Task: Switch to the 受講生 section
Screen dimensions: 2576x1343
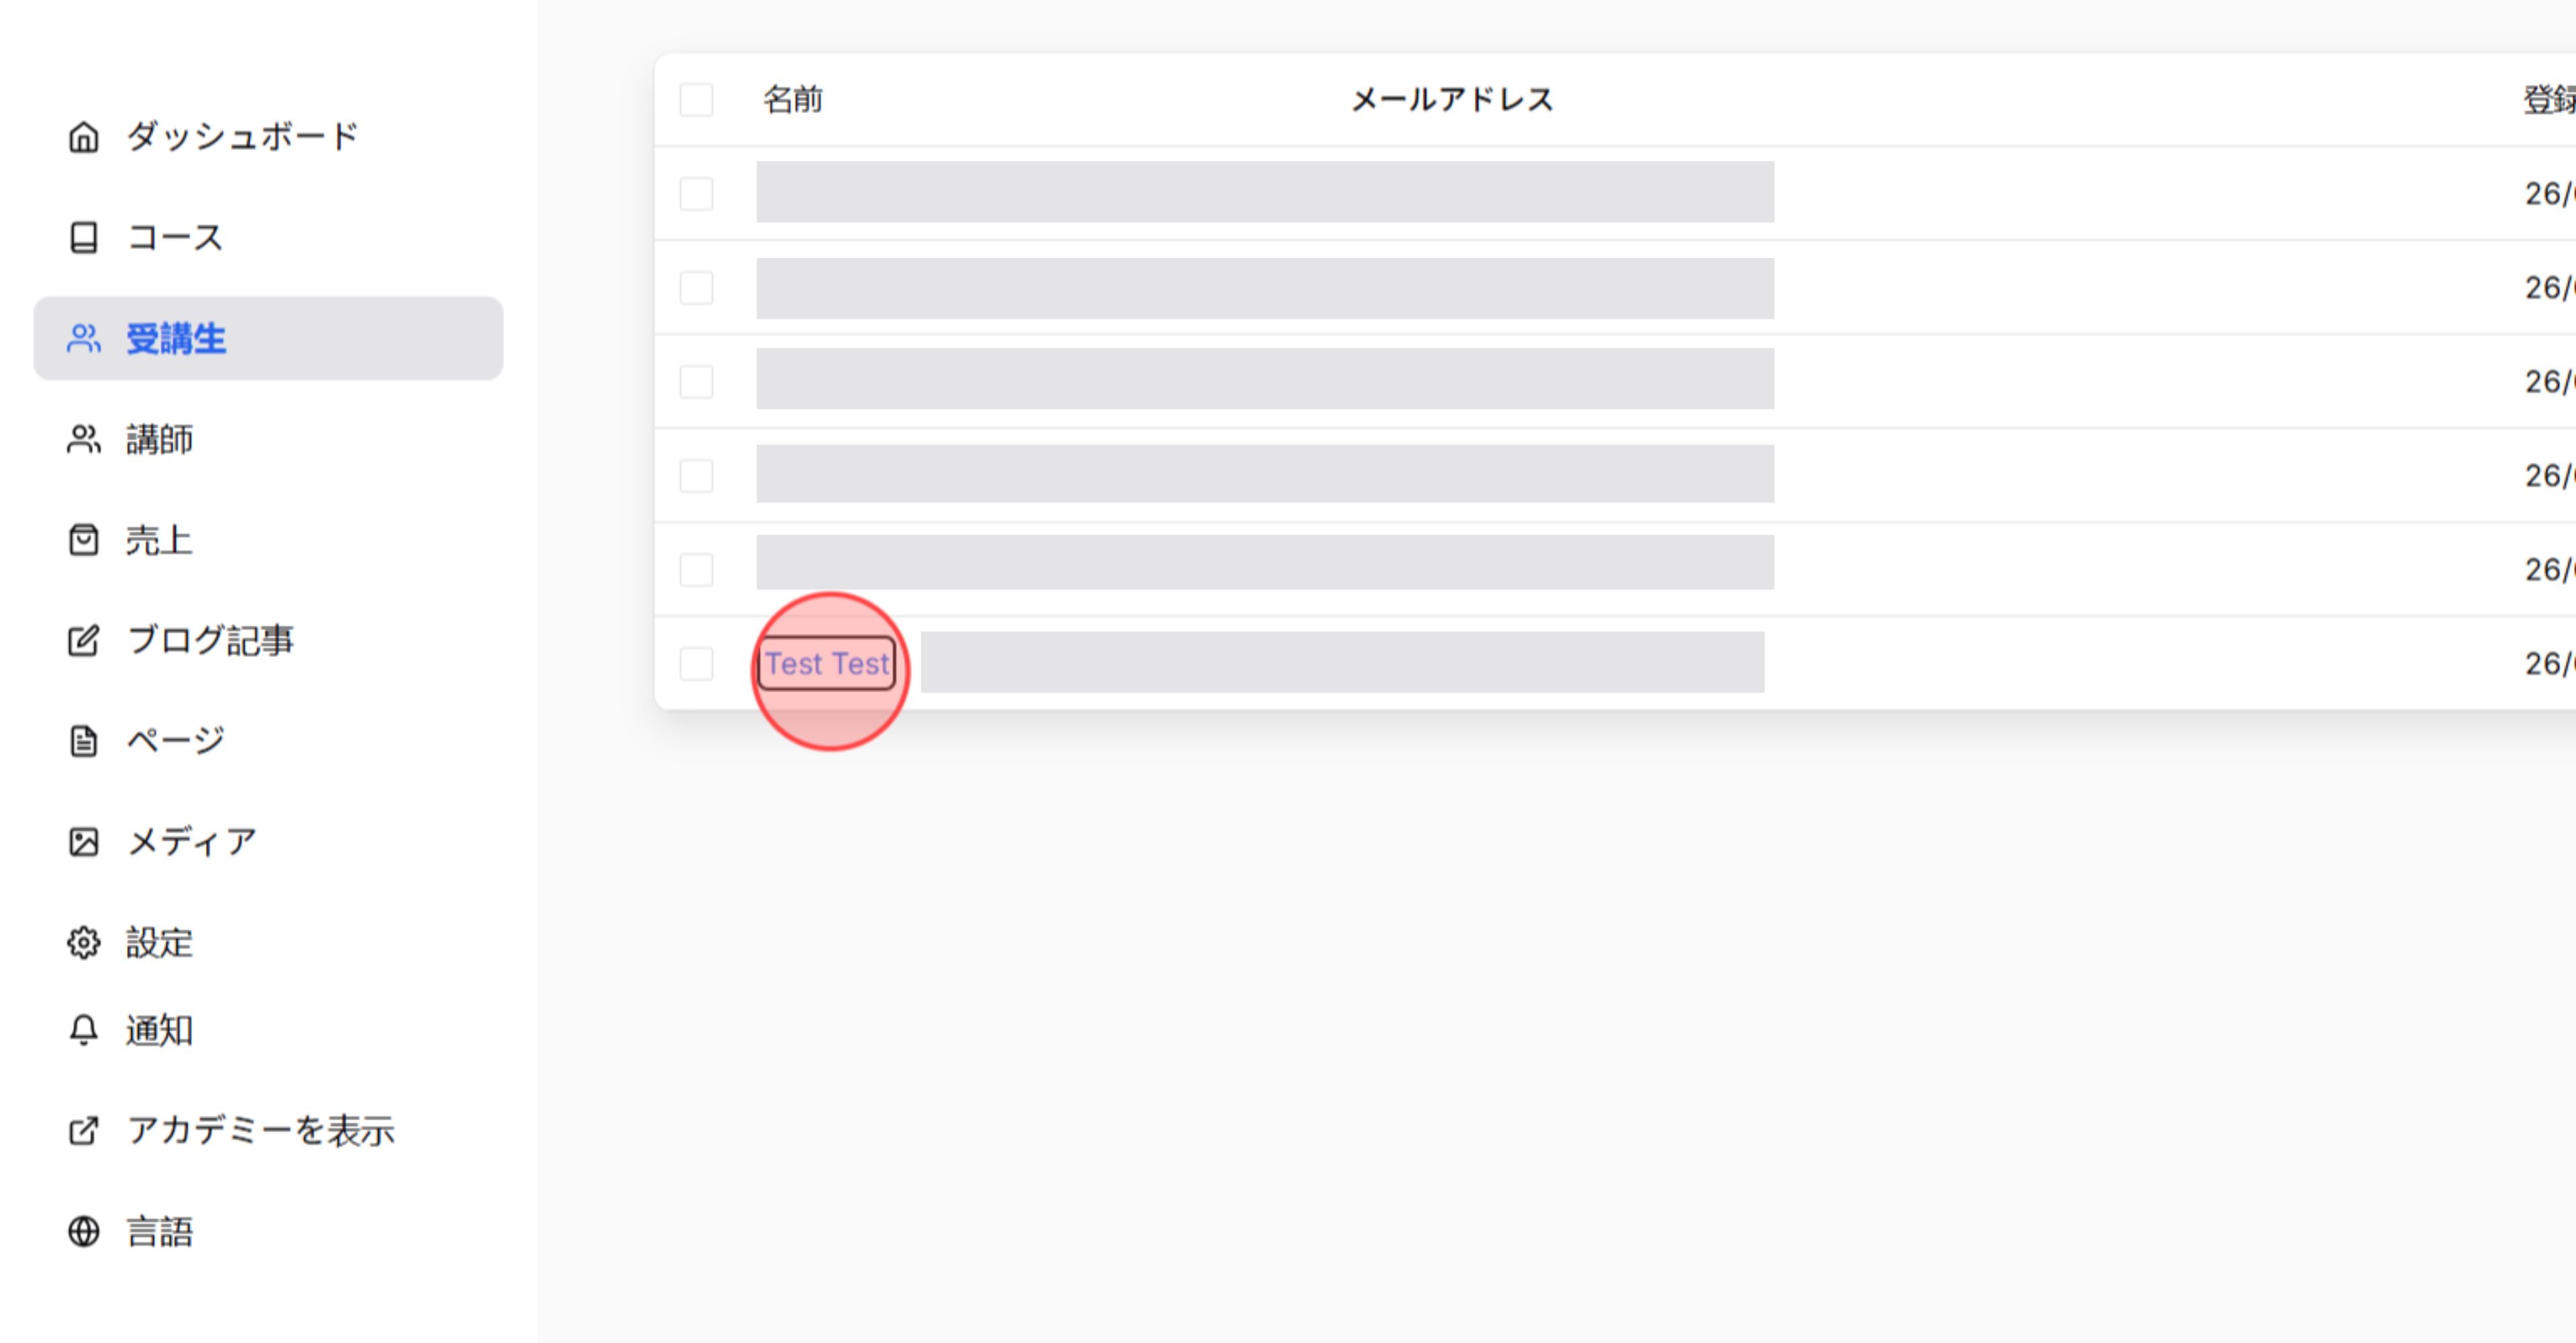Action: coord(176,339)
